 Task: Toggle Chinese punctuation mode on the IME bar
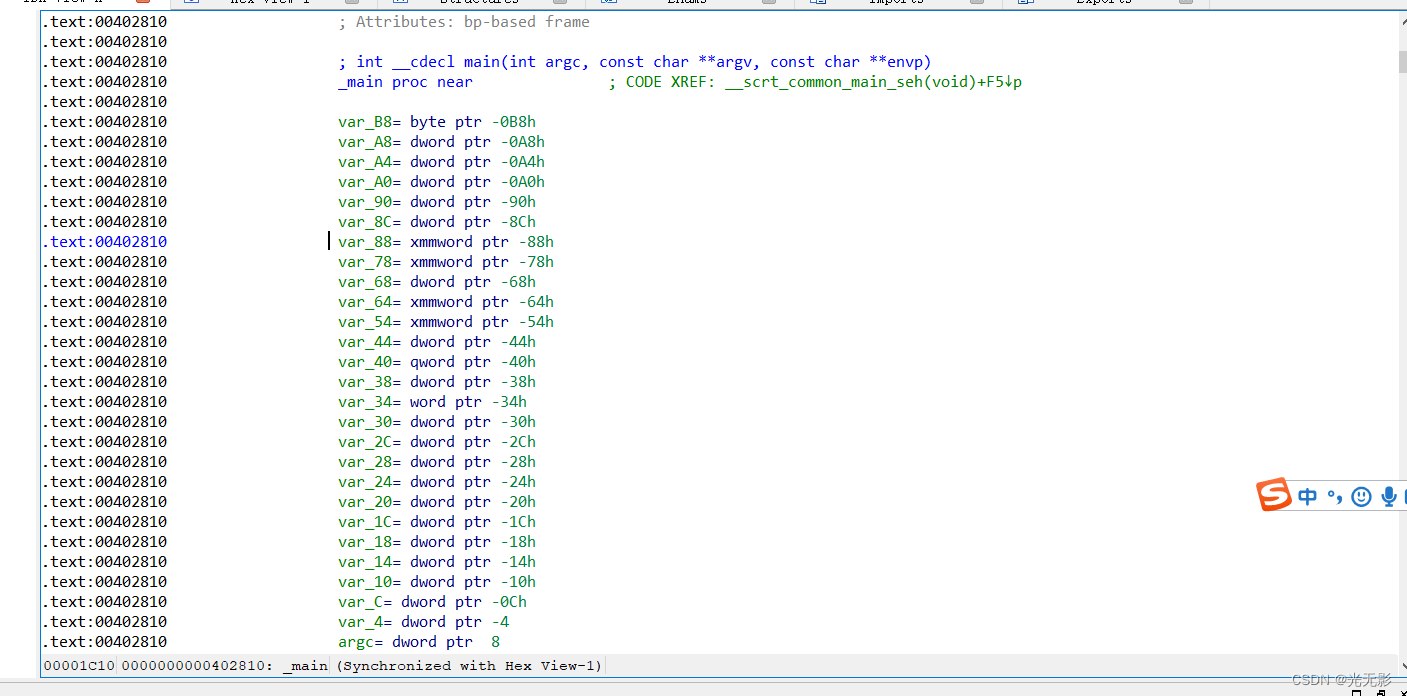[x=1334, y=496]
